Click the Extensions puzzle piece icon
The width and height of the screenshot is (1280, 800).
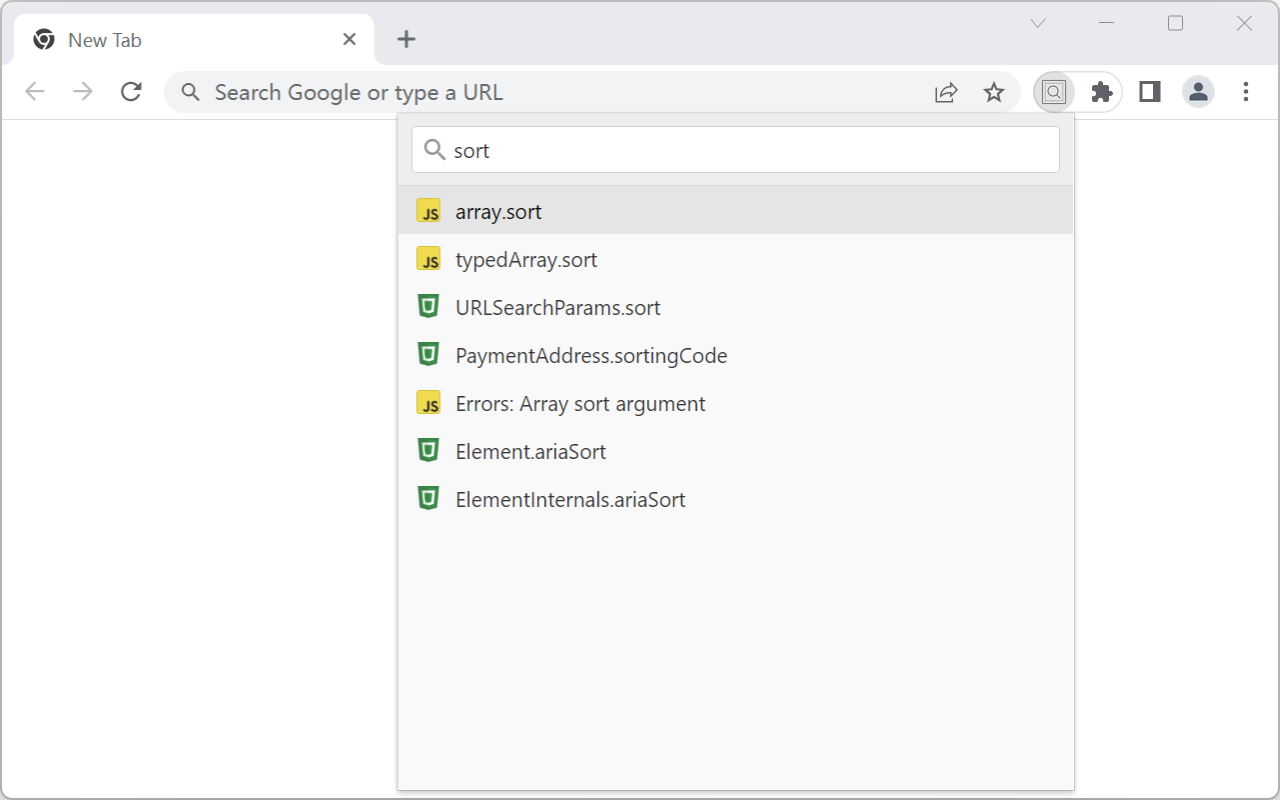coord(1101,91)
